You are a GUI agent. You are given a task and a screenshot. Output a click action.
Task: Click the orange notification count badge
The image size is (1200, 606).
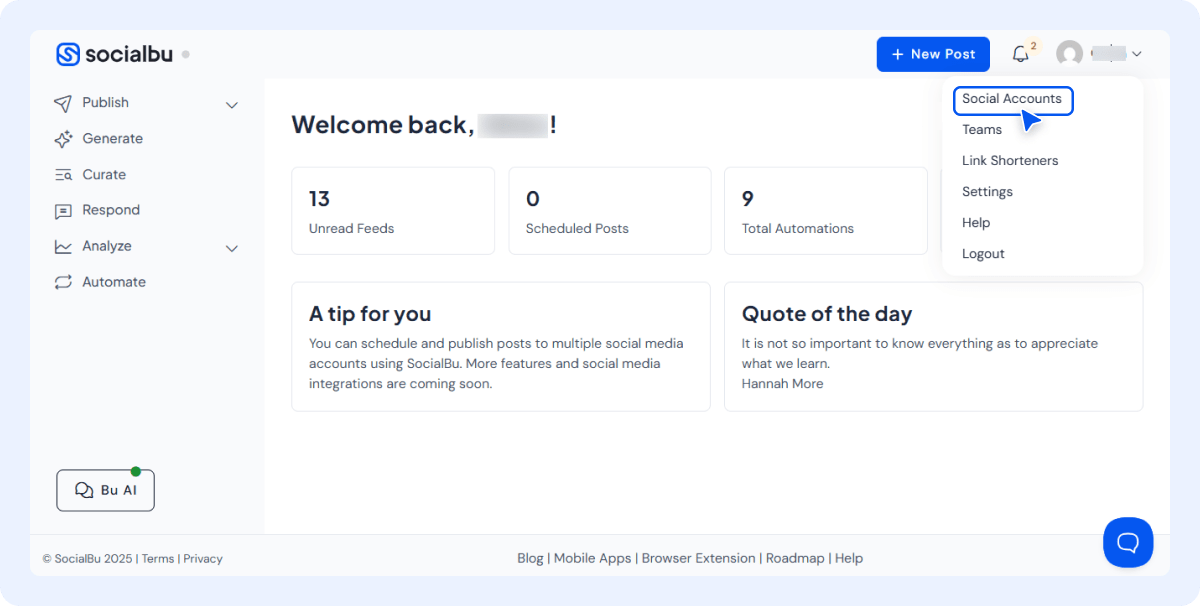[1033, 44]
